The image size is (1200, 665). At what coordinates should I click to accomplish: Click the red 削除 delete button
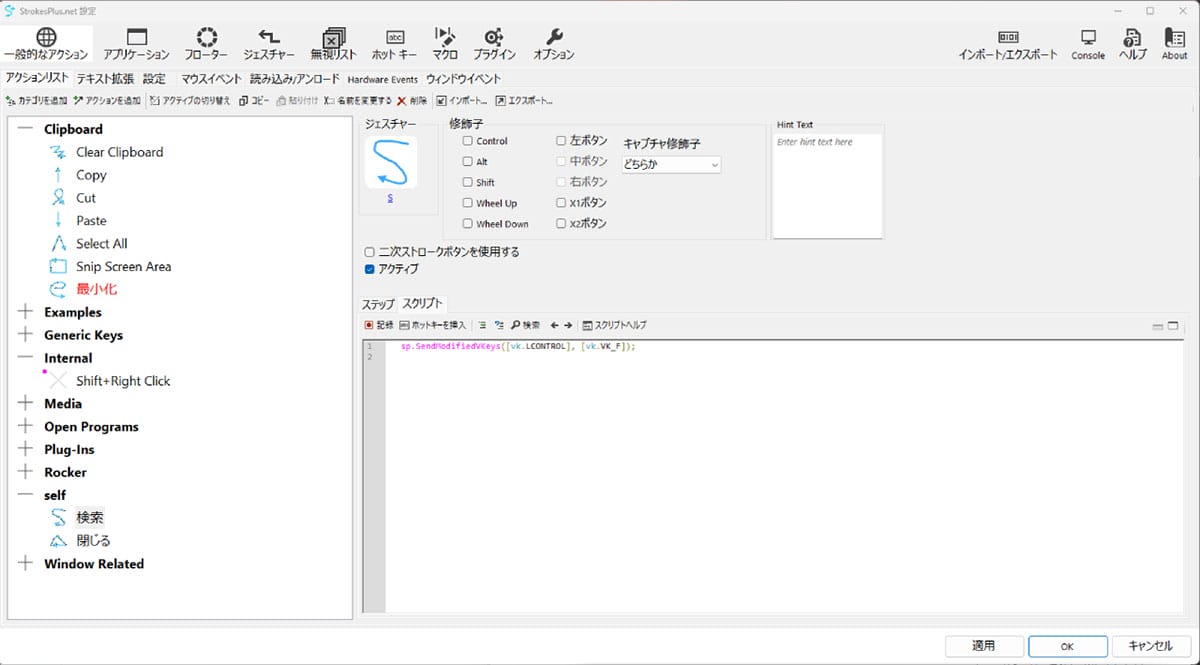[x=412, y=101]
